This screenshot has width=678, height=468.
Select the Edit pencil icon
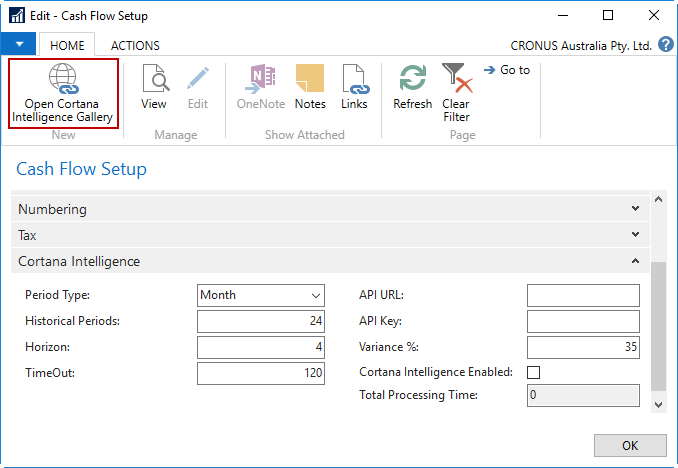pyautogui.click(x=198, y=78)
